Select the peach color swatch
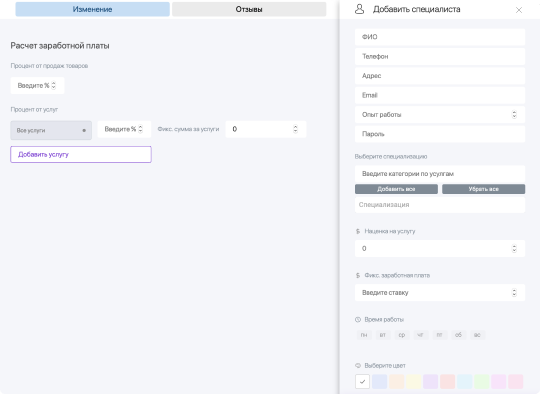Viewport: 541px width, 394px height. pos(396,382)
